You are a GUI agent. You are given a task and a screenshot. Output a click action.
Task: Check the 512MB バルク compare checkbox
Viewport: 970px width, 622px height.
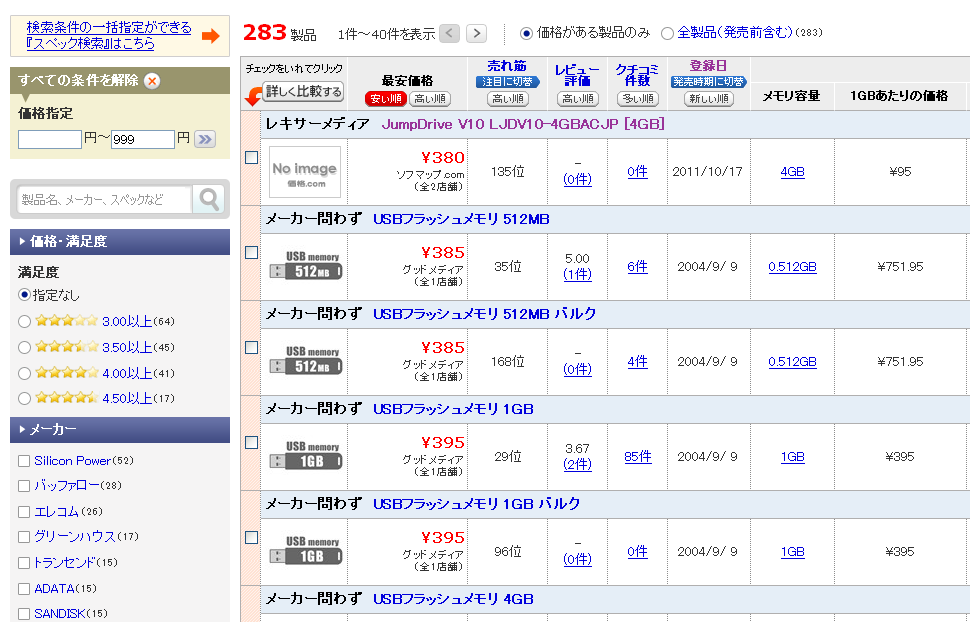tap(252, 348)
